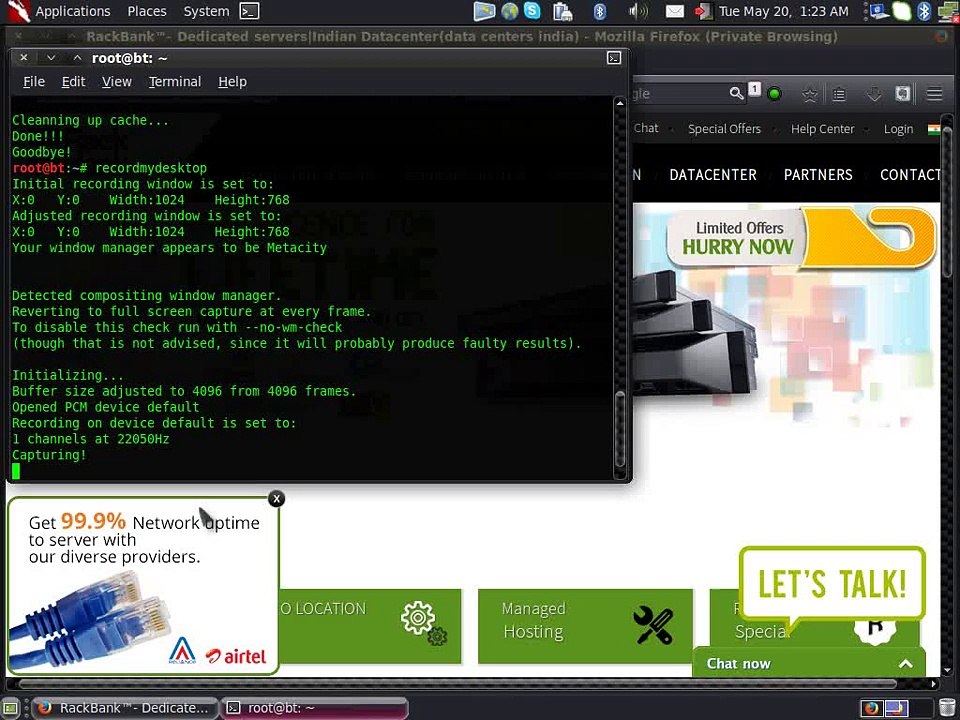Open PARTNERS navigation item
This screenshot has width=960, height=720.
[818, 174]
